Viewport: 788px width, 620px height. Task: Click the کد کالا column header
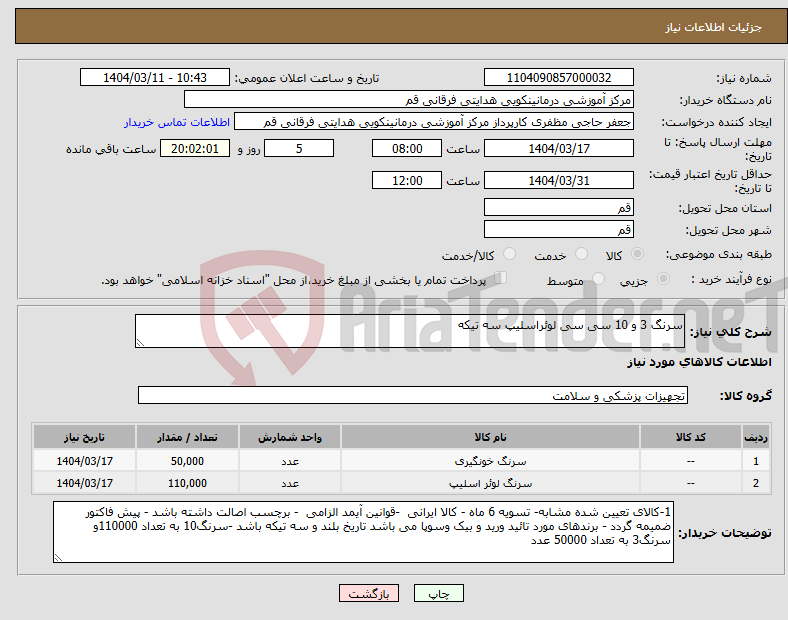pos(691,437)
